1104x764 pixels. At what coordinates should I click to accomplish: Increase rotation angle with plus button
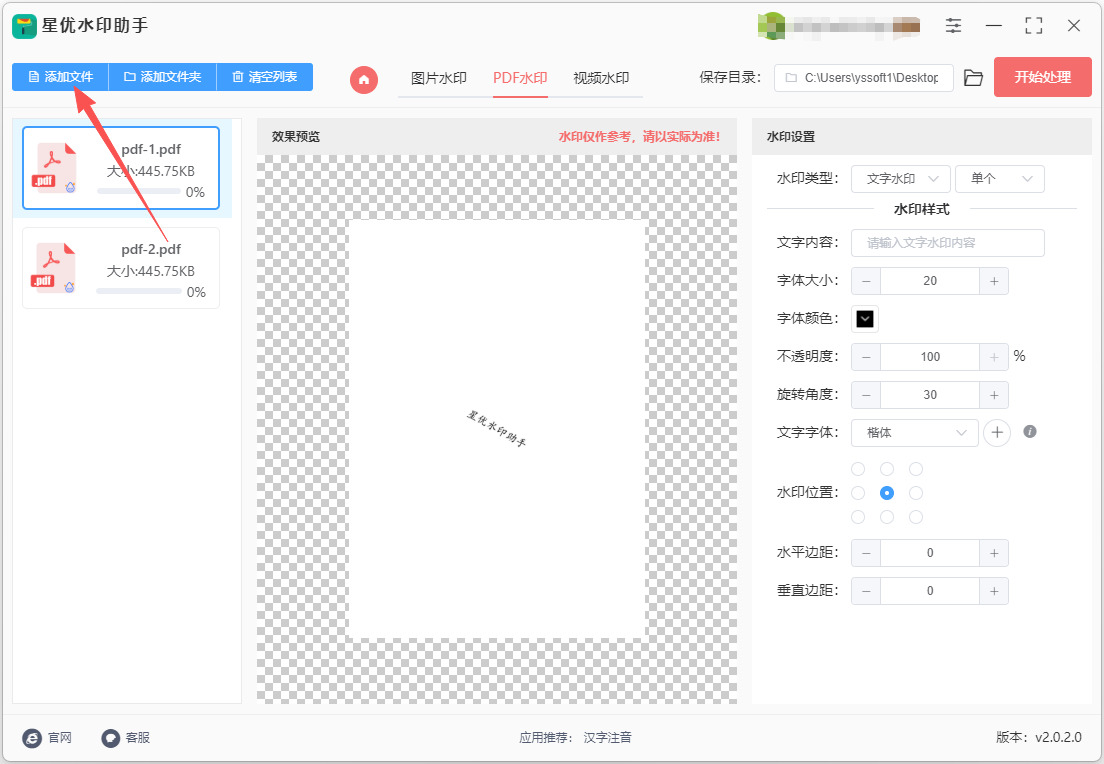coord(994,395)
